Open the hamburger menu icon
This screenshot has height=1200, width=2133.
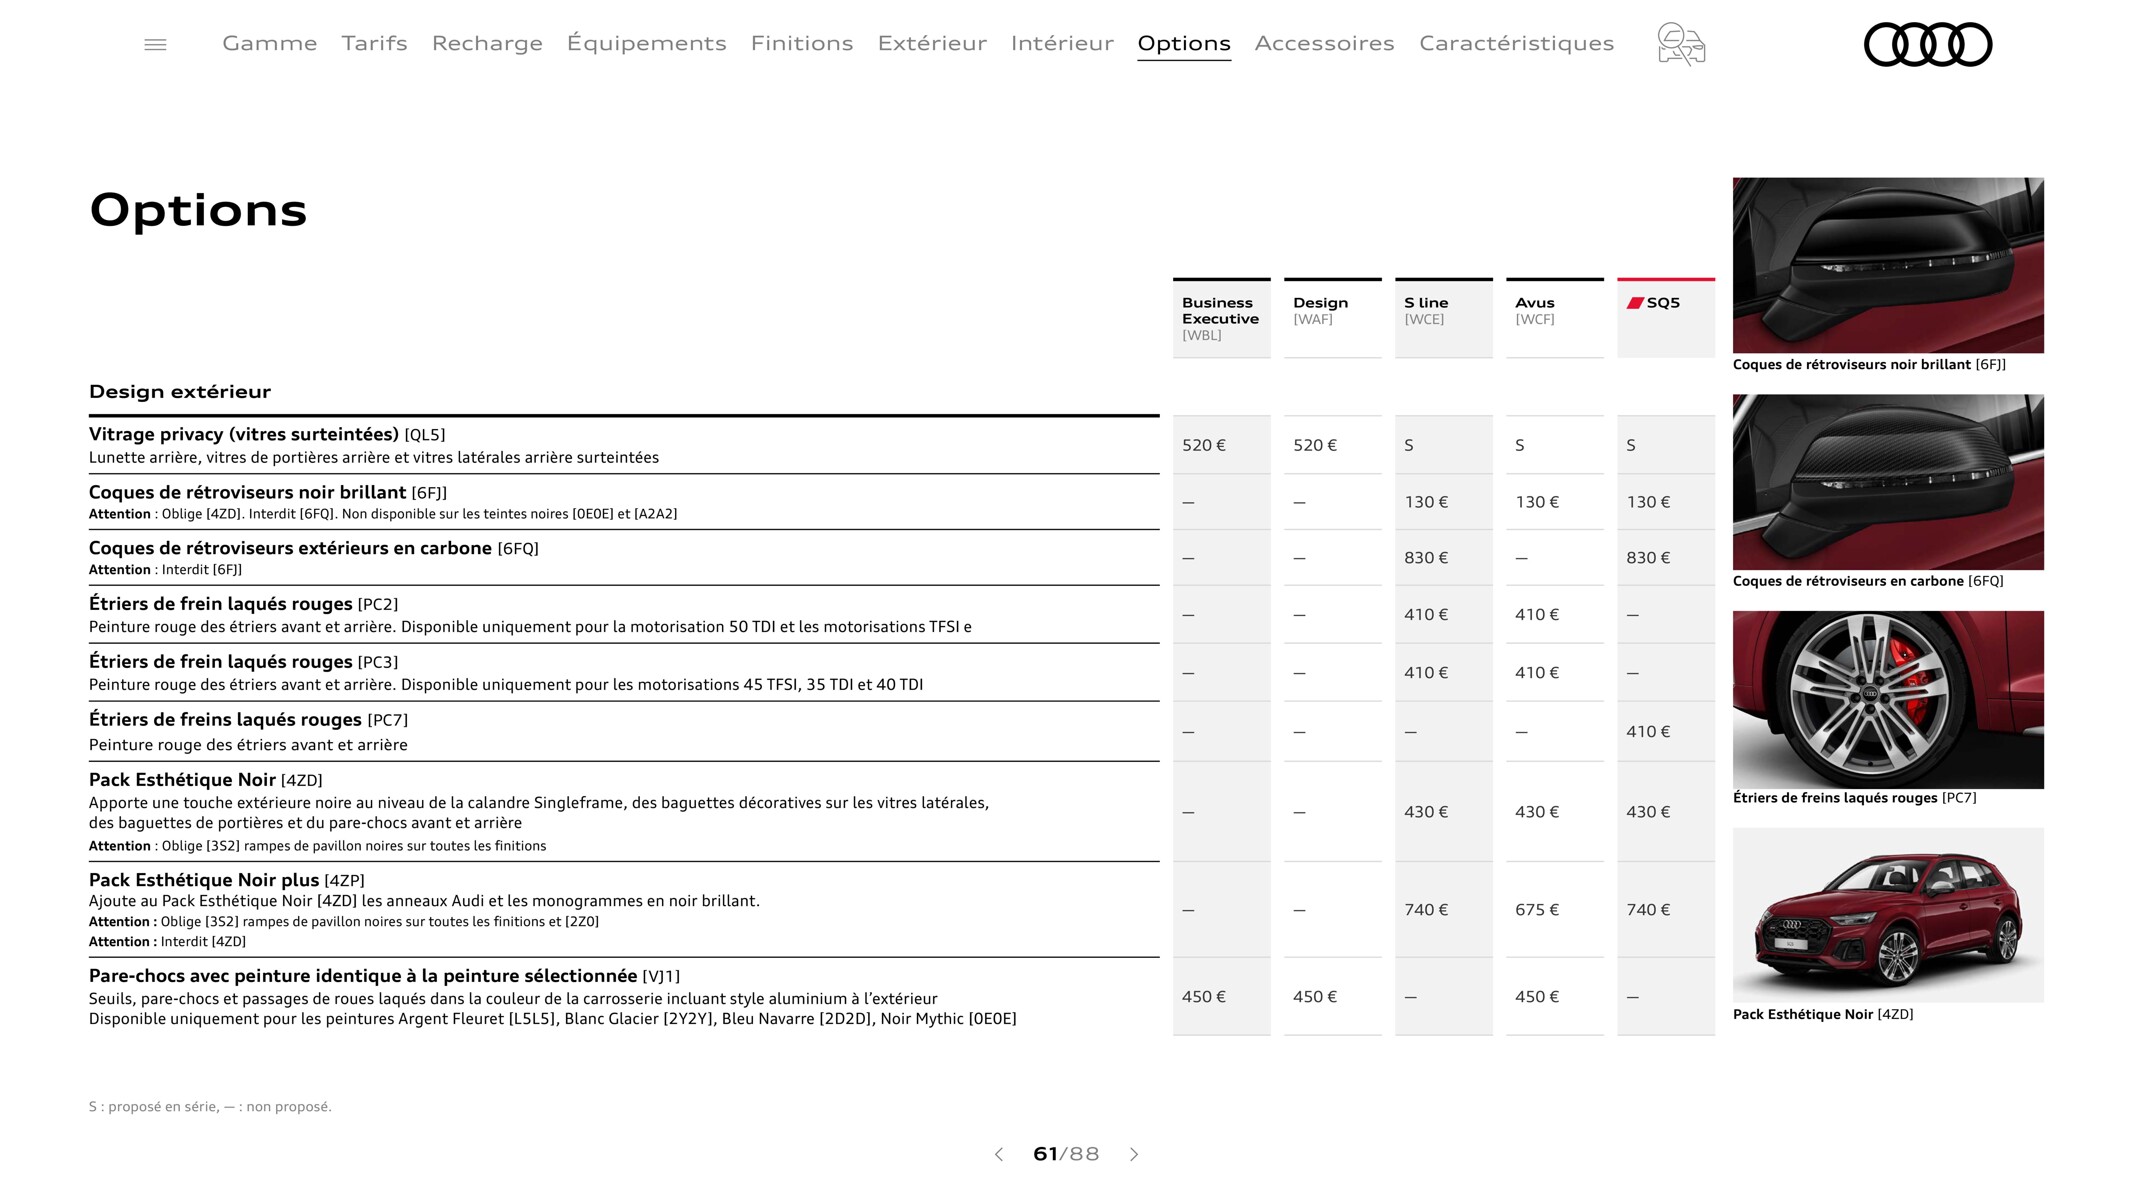[155, 44]
